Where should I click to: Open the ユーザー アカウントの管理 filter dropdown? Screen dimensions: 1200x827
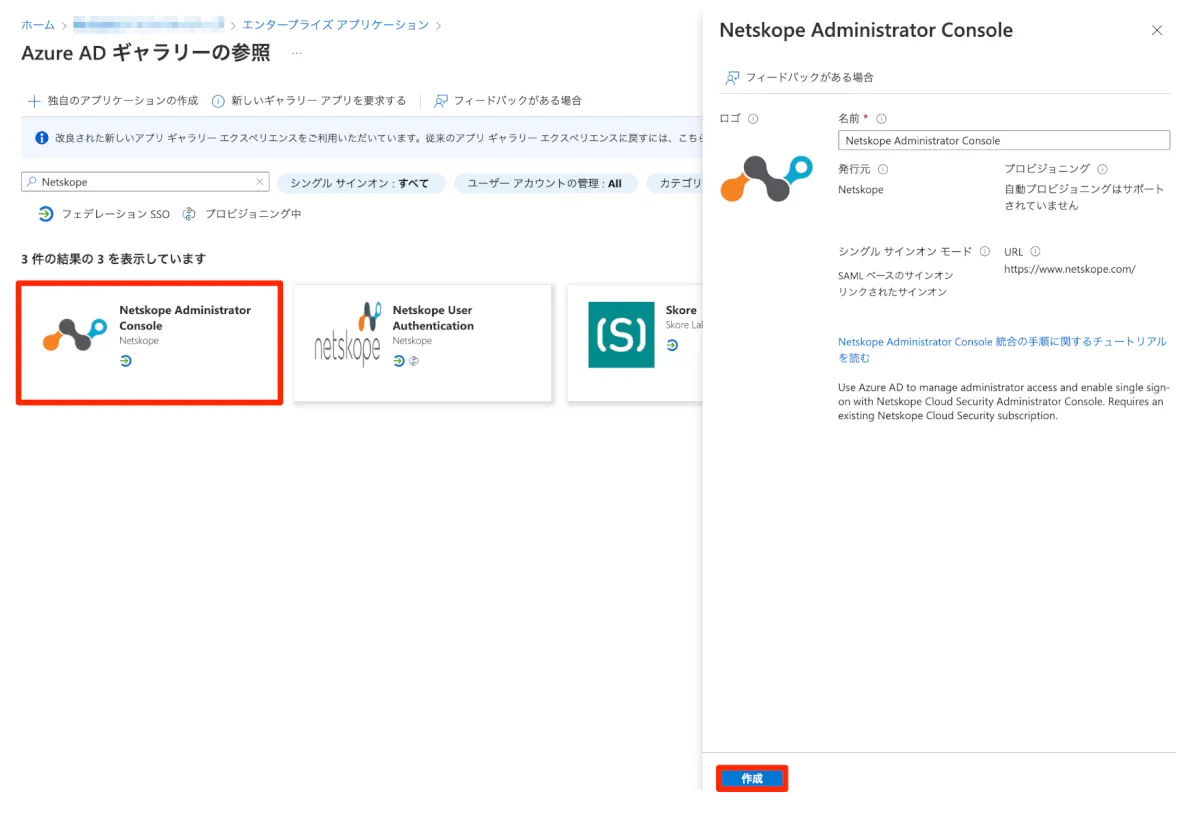[545, 183]
